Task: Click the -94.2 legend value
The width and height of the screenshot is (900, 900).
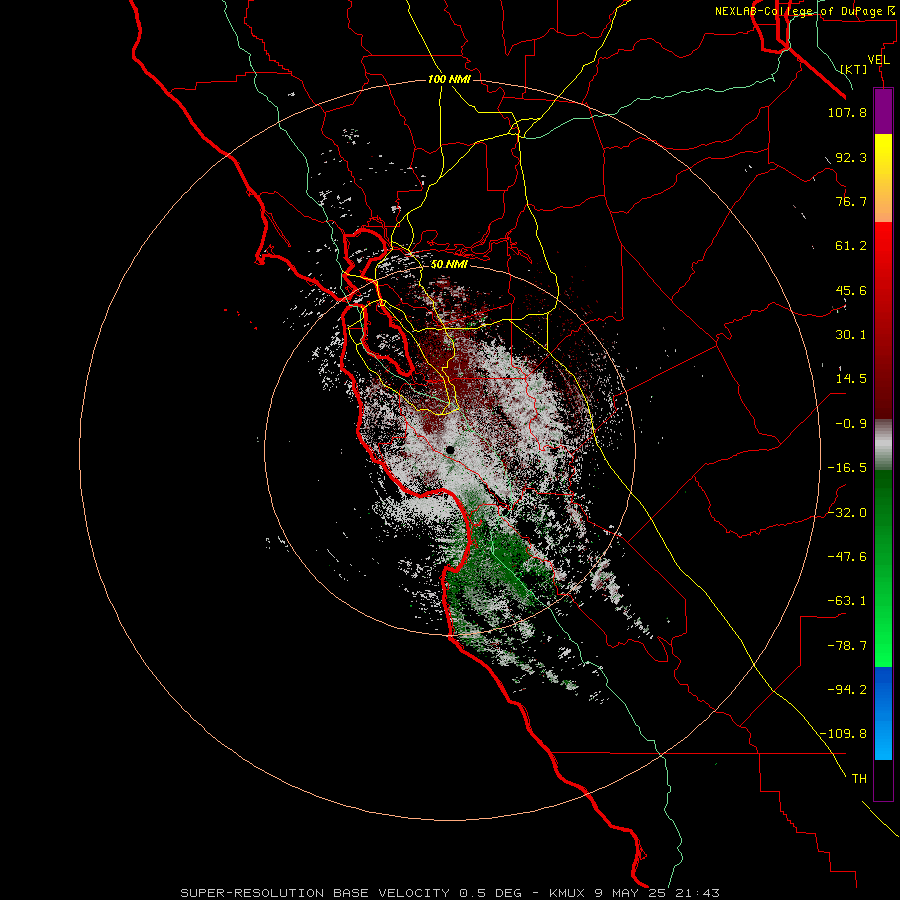Action: (847, 690)
